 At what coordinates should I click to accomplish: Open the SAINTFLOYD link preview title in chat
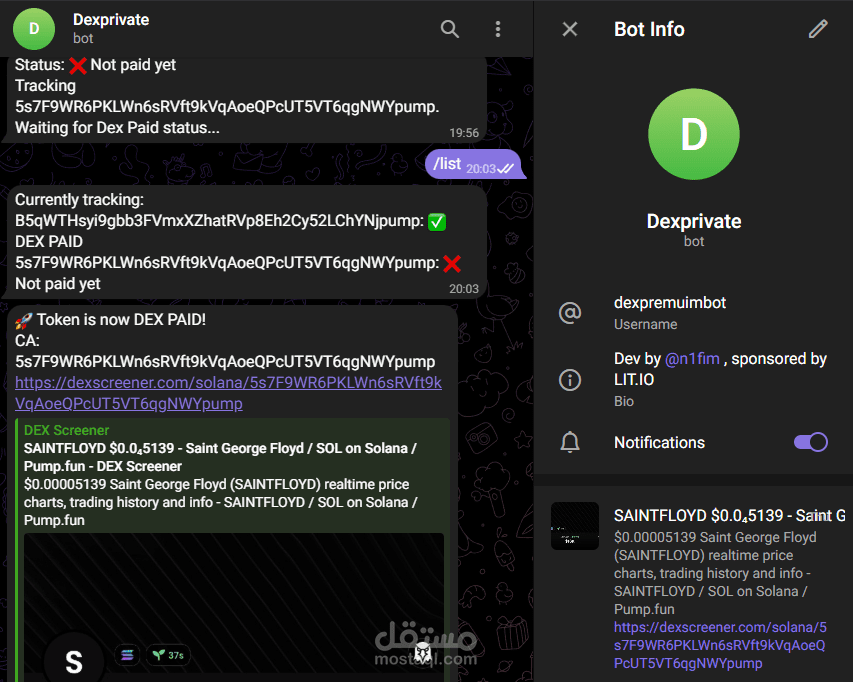pos(220,457)
